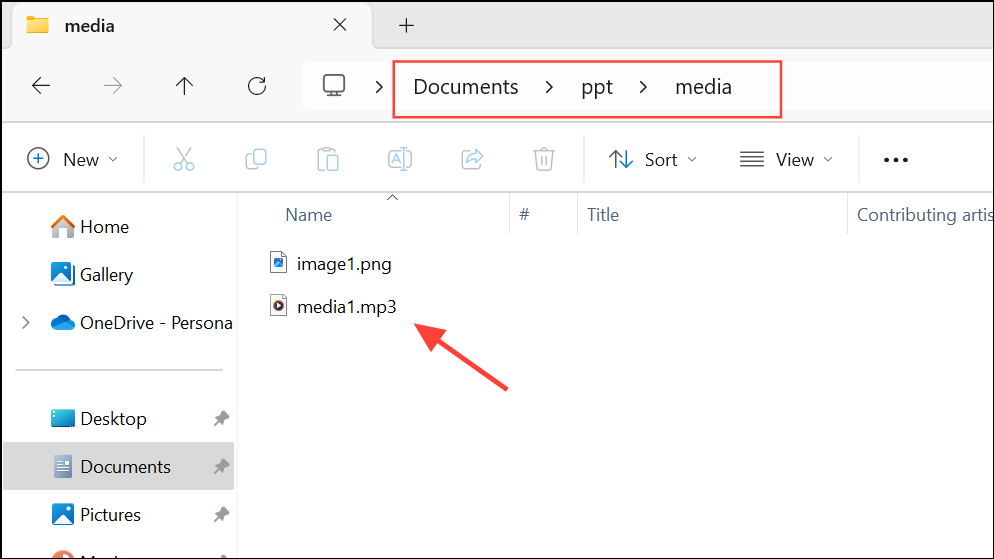
Task: Navigate up one folder level
Action: pos(184,86)
